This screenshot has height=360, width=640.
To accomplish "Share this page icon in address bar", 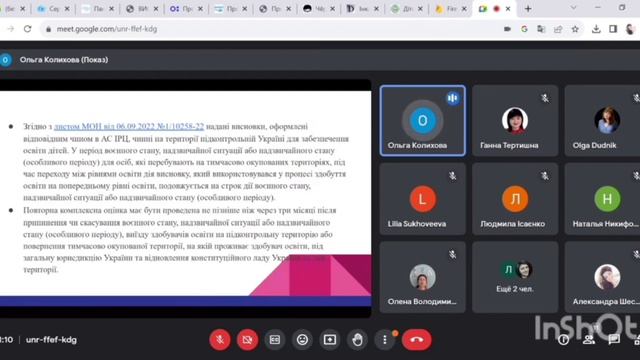I will 558,29.
